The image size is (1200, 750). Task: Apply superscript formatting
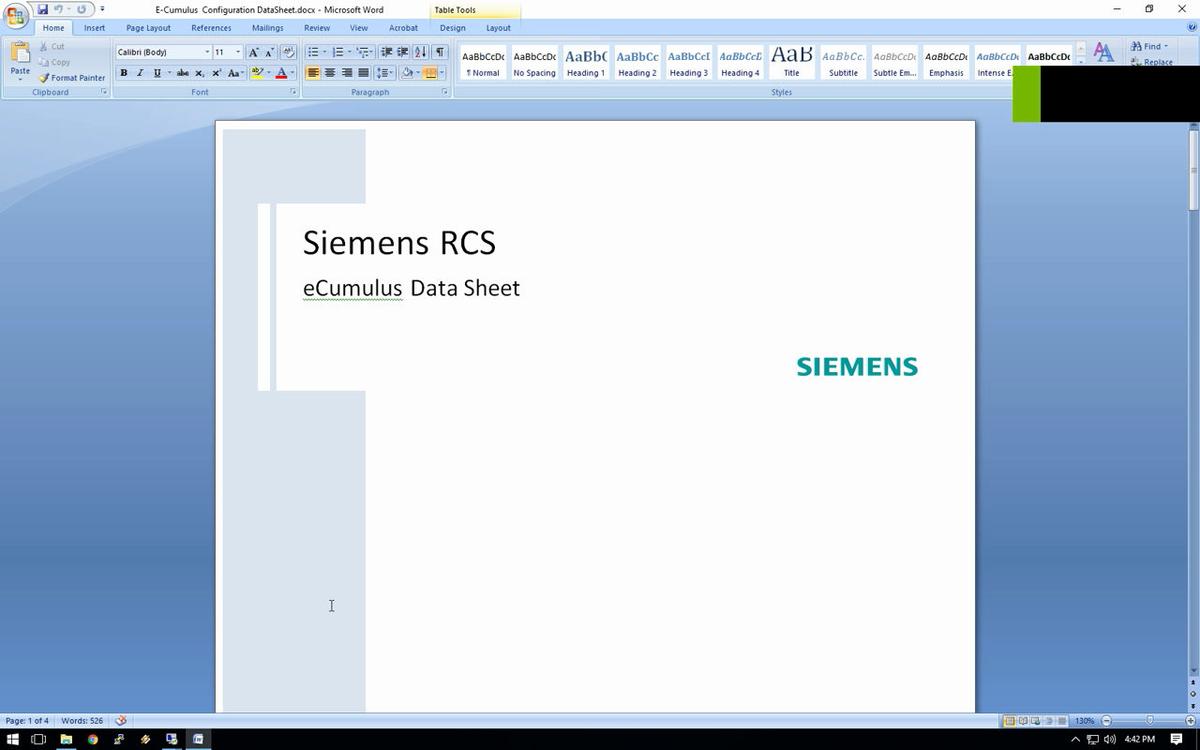pos(216,73)
